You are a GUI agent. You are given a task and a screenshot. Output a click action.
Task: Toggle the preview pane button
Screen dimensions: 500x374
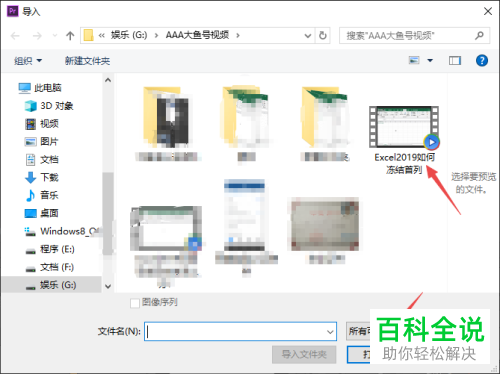tap(455, 60)
